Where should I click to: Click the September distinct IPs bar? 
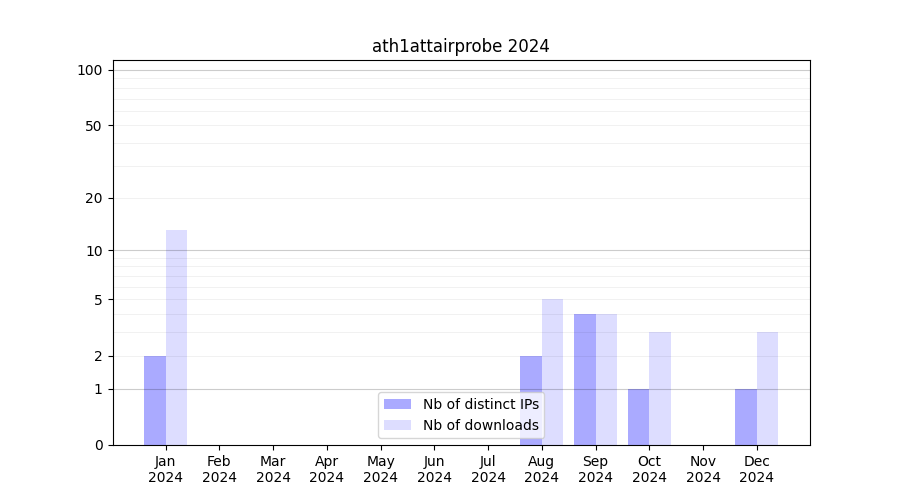coord(585,379)
